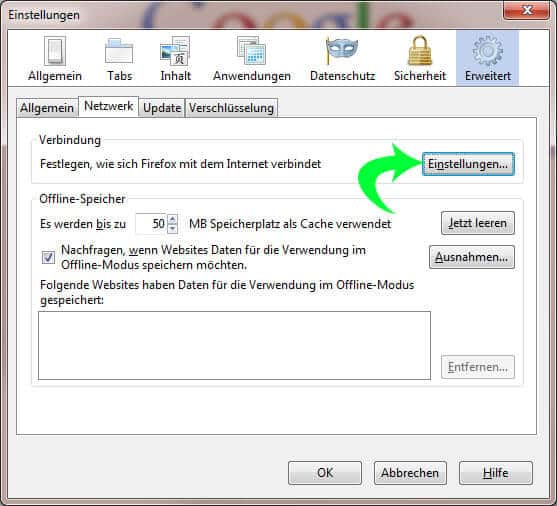
Task: Switch to the Update sub-tab
Action: pyautogui.click(x=162, y=108)
